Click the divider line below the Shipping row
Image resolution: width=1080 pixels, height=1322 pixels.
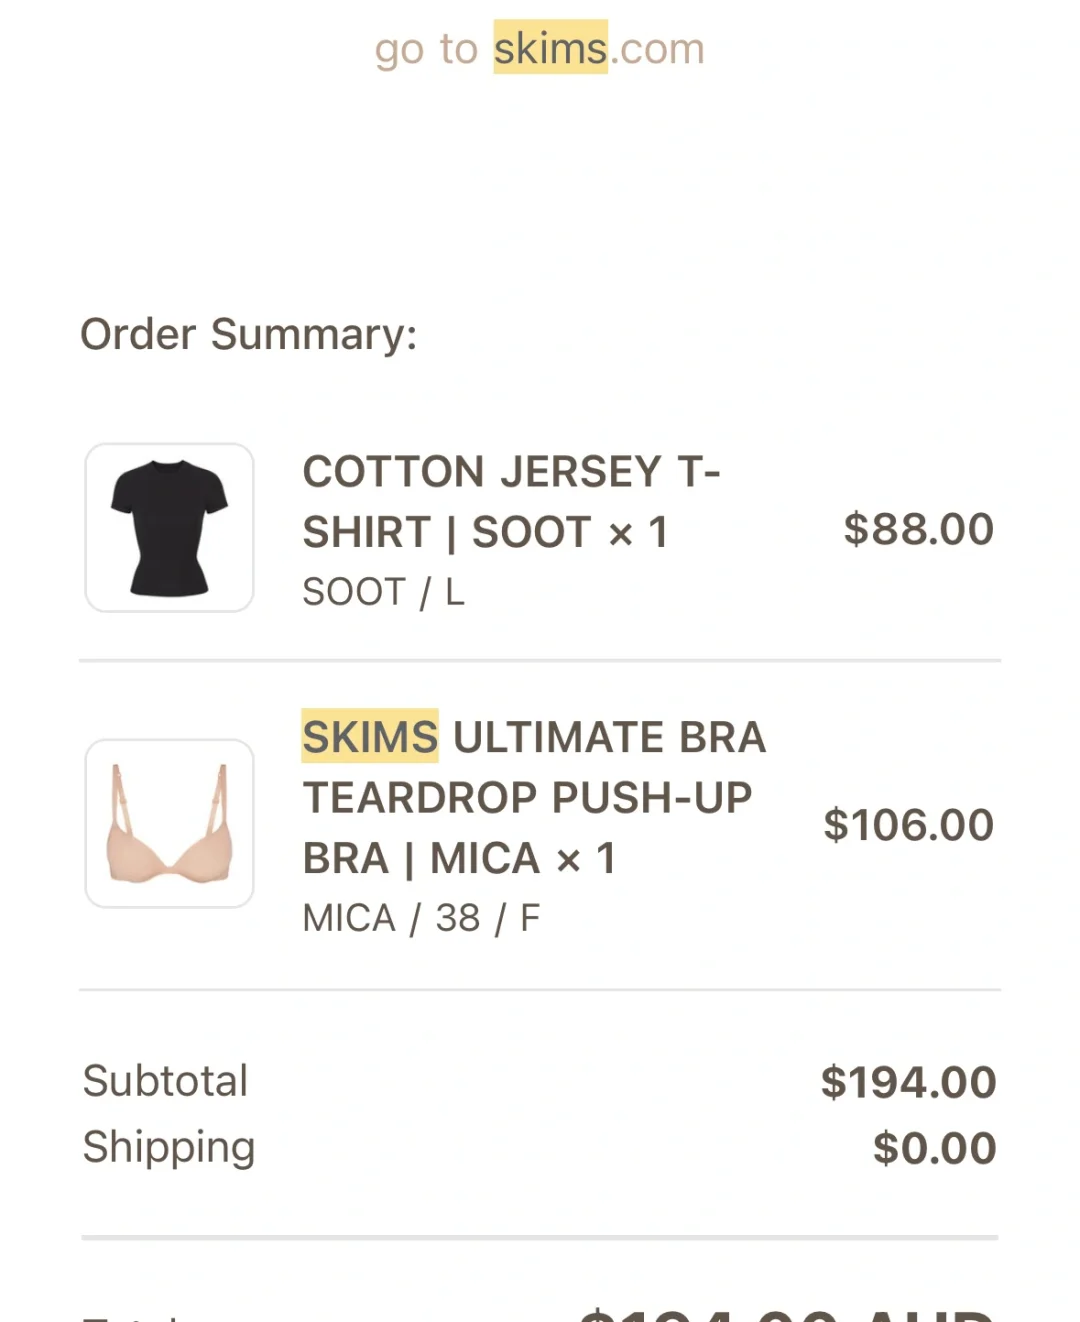[540, 1238]
